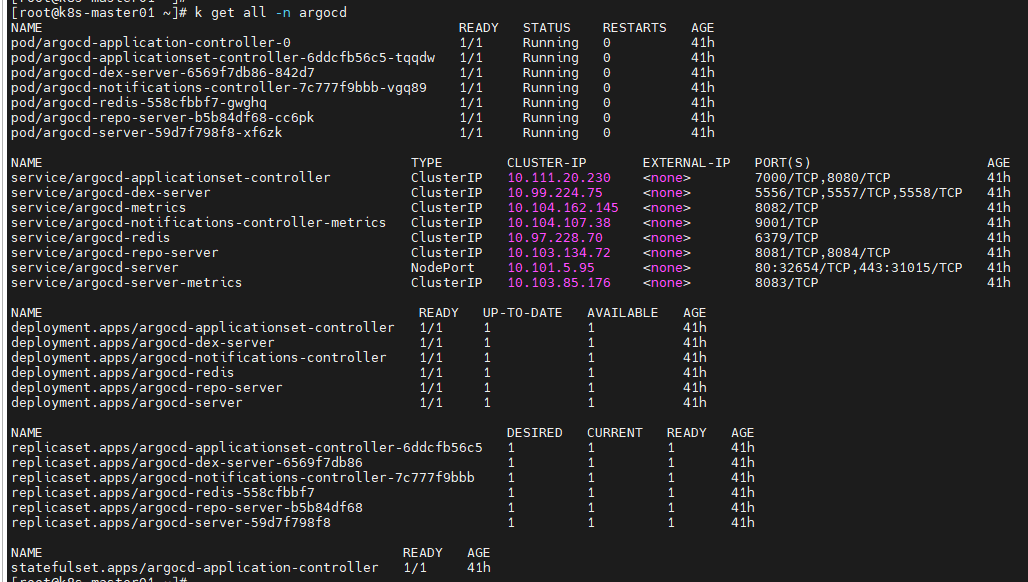
Task: Select pod/argocd-dex-server-6569f7db86-842d7
Action: (163, 73)
